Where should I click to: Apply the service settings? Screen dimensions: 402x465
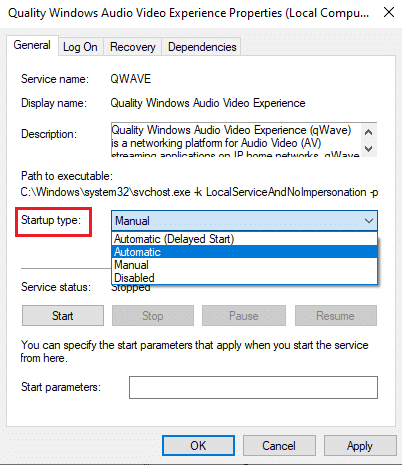360,446
